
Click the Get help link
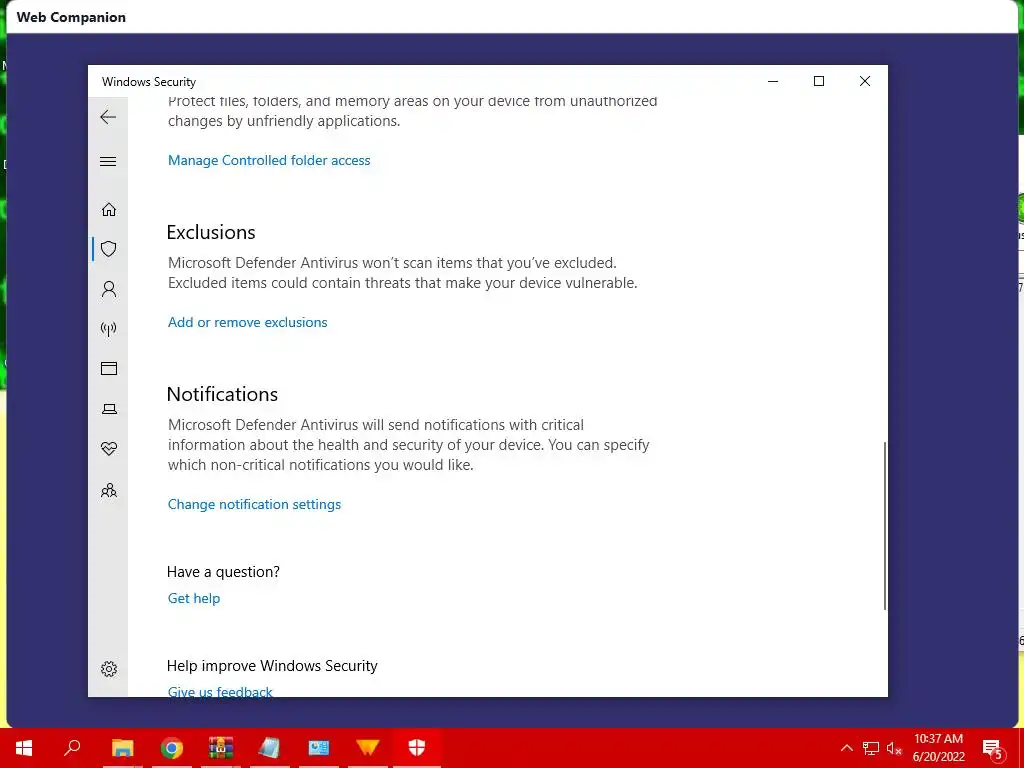coord(194,598)
